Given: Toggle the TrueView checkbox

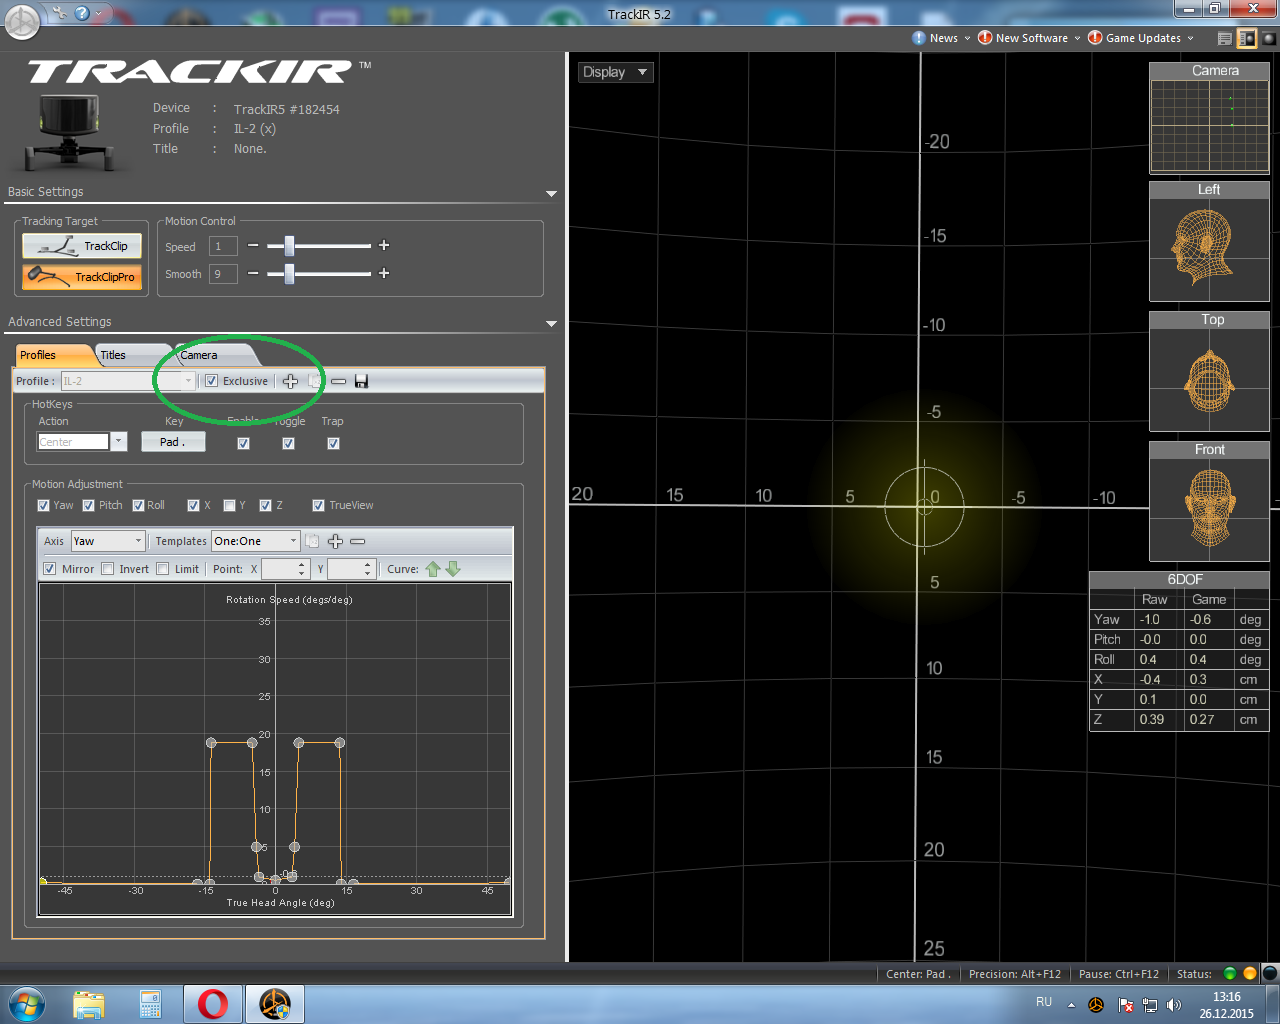Looking at the screenshot, I should [318, 505].
